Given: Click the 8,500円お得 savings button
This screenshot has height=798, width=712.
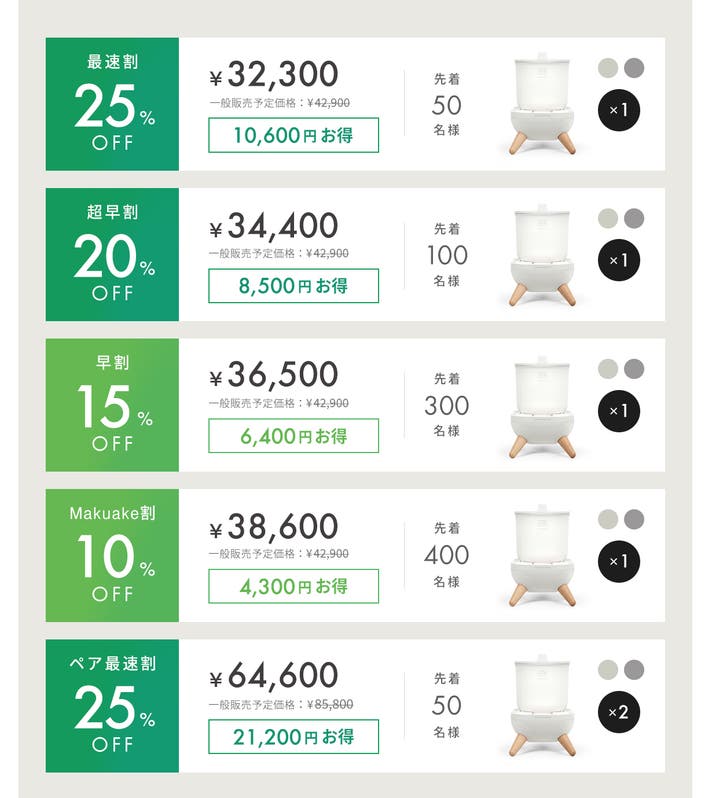Looking at the screenshot, I should click(293, 286).
